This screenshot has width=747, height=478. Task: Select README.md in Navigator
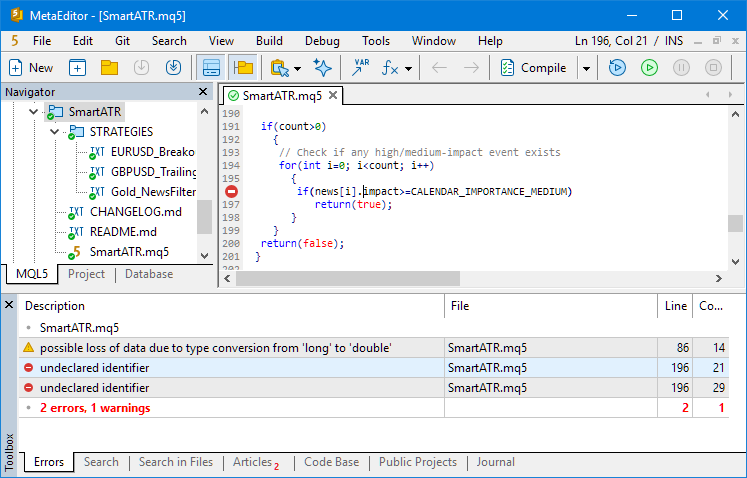[123, 232]
